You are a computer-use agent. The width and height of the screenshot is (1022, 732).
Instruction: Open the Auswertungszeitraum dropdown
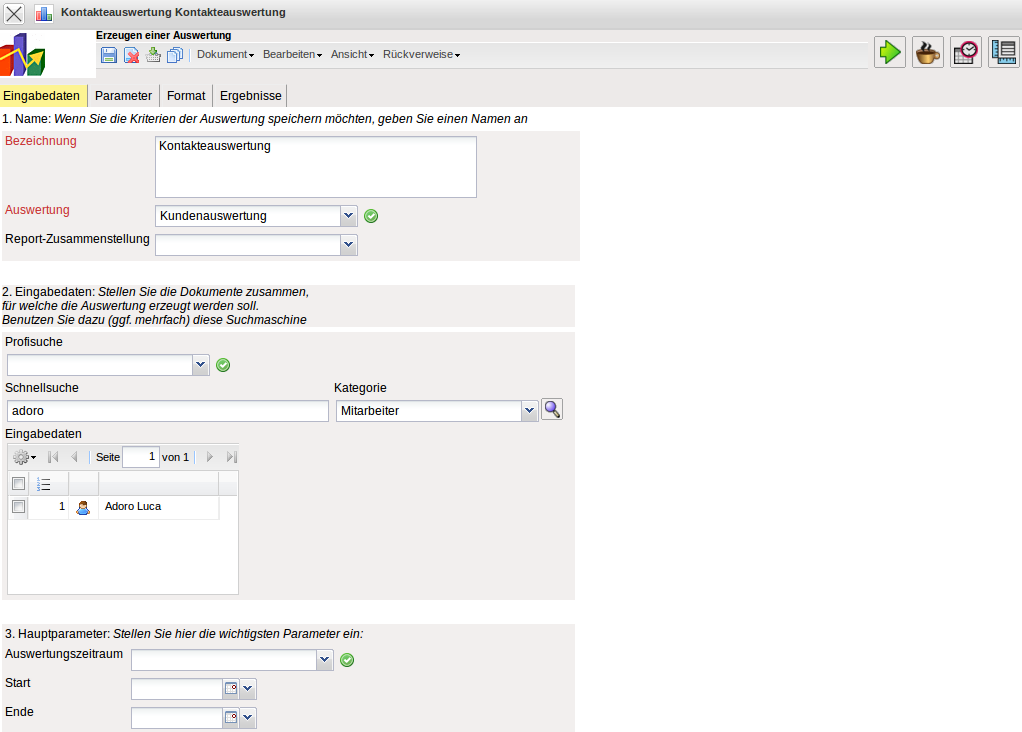click(x=325, y=660)
